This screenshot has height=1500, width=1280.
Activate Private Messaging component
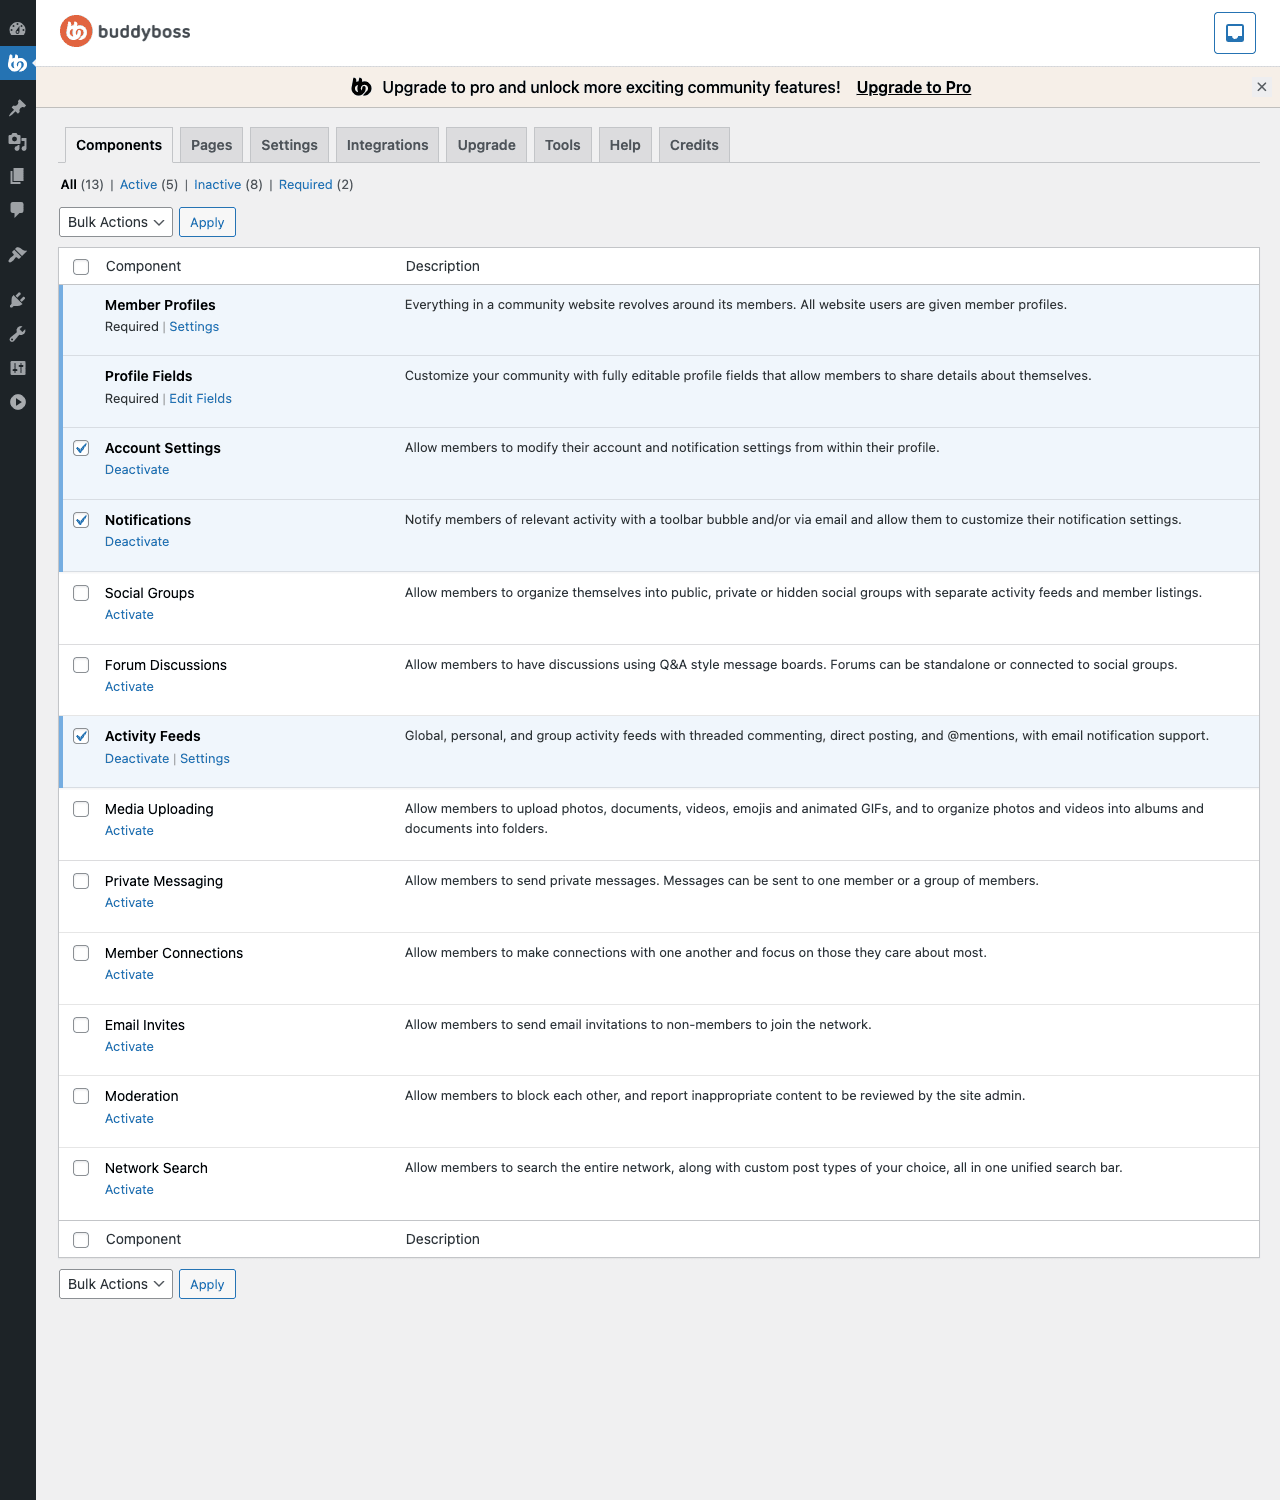(129, 903)
